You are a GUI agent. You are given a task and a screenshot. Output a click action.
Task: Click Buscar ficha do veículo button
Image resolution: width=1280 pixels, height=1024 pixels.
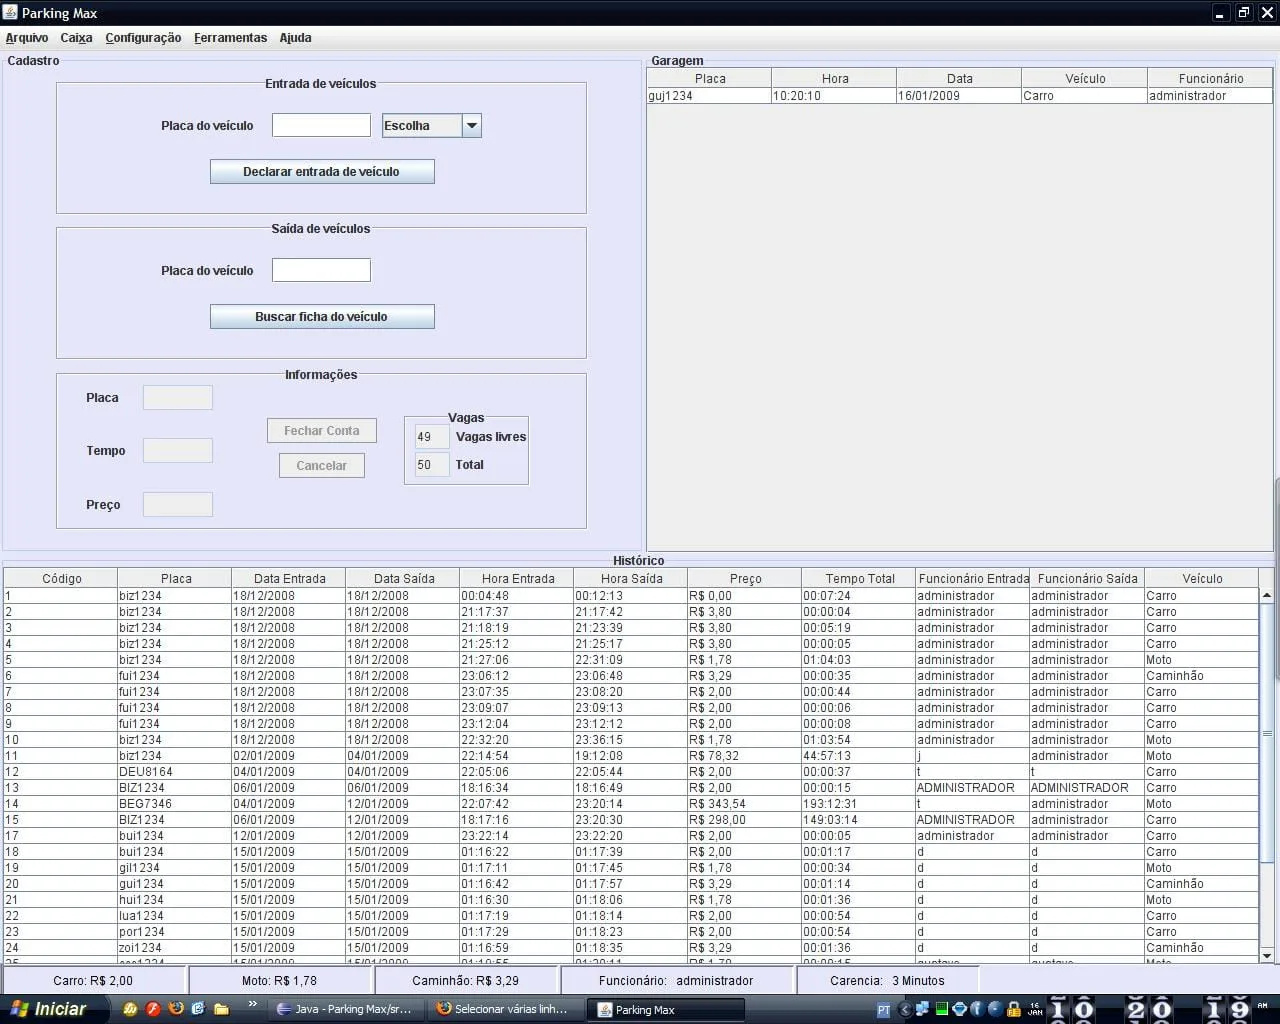pyautogui.click(x=321, y=317)
